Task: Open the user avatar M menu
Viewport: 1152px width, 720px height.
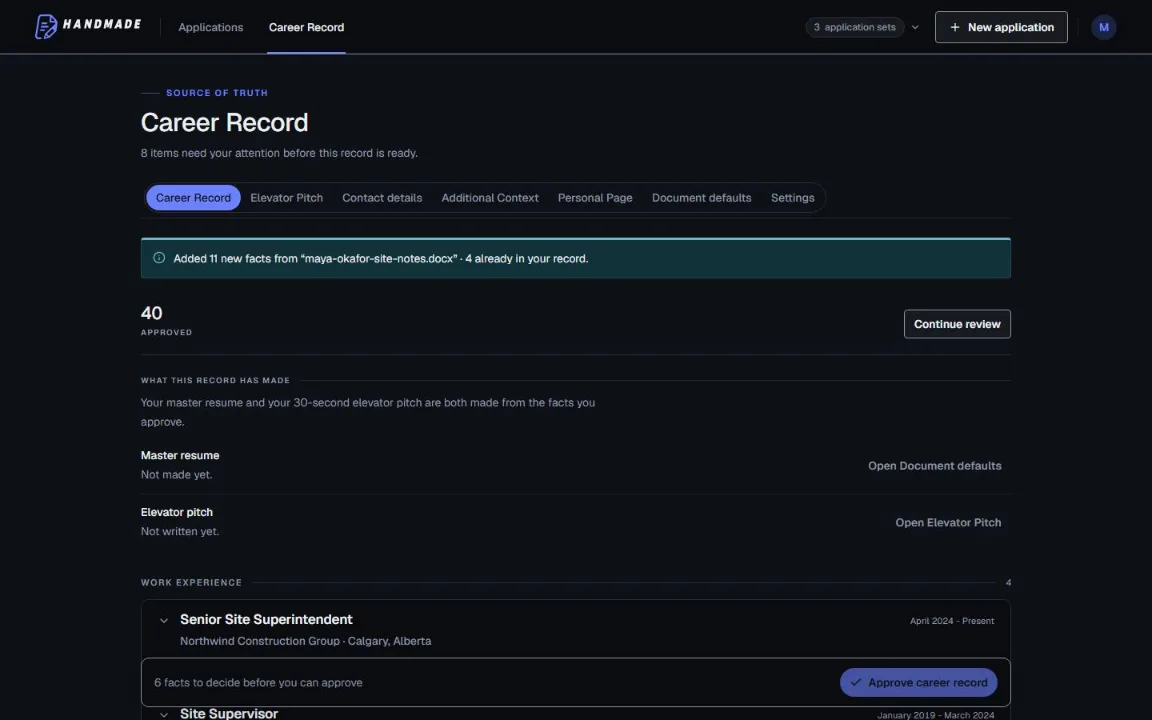Action: (1103, 27)
